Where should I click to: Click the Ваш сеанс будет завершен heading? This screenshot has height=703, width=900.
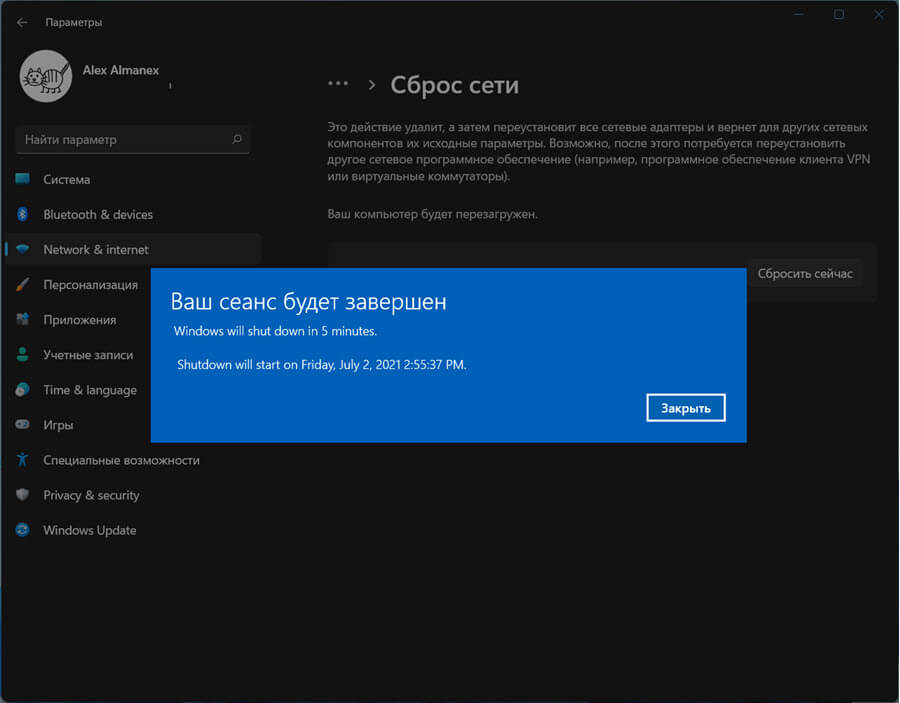(x=308, y=301)
